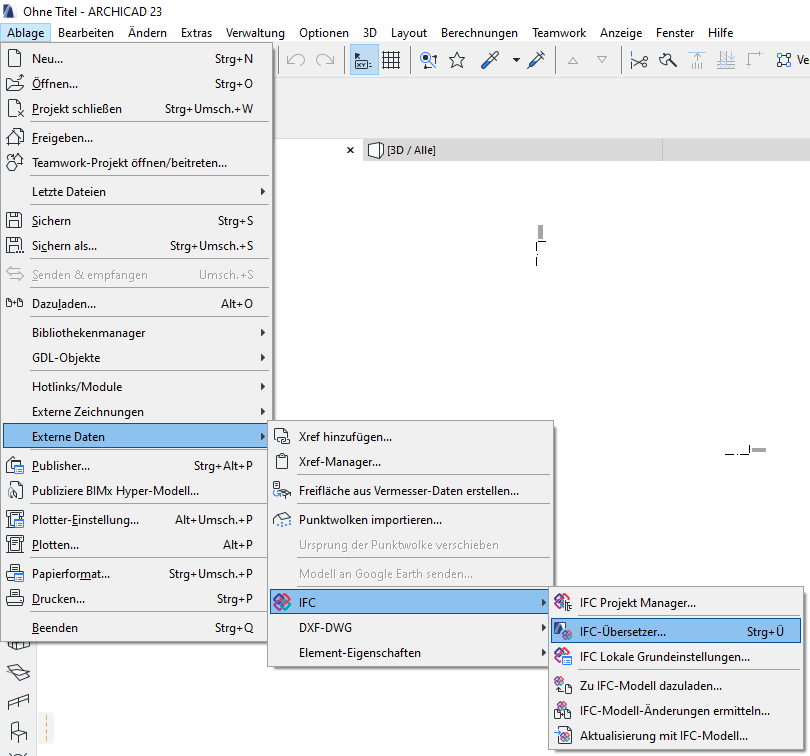
Task: Open the Optionen menu
Action: point(324,33)
